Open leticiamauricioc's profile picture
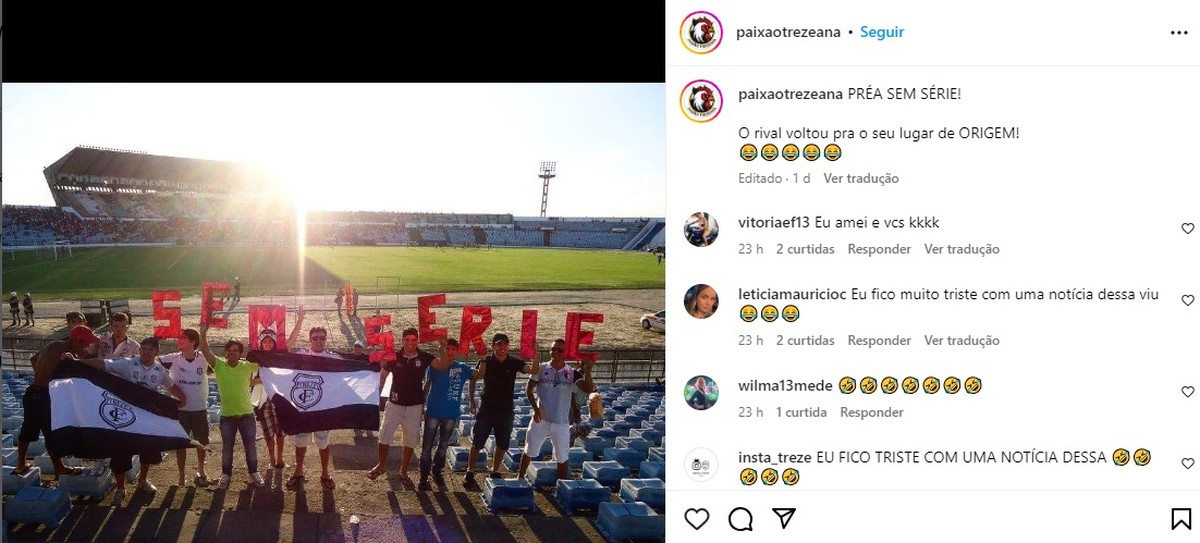Viewport: 1200px width, 543px height. tap(701, 301)
